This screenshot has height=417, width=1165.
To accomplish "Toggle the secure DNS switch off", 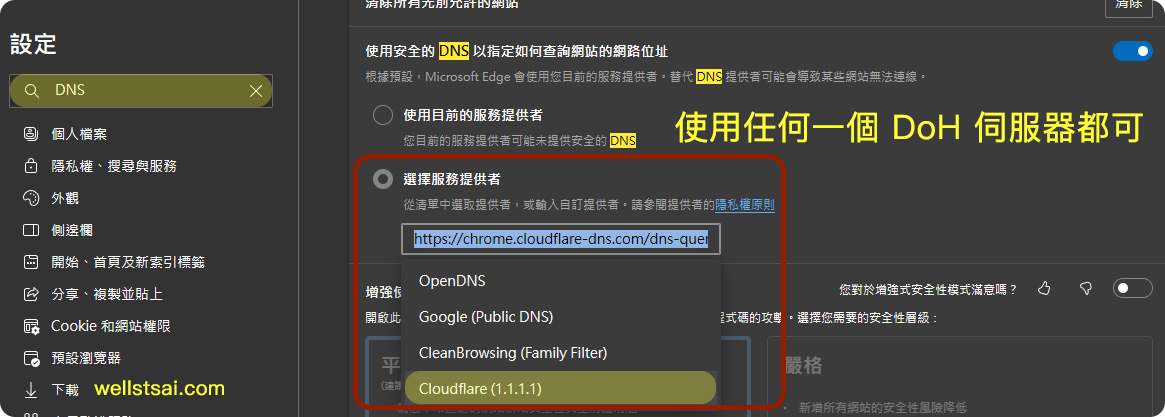I will [x=1132, y=51].
